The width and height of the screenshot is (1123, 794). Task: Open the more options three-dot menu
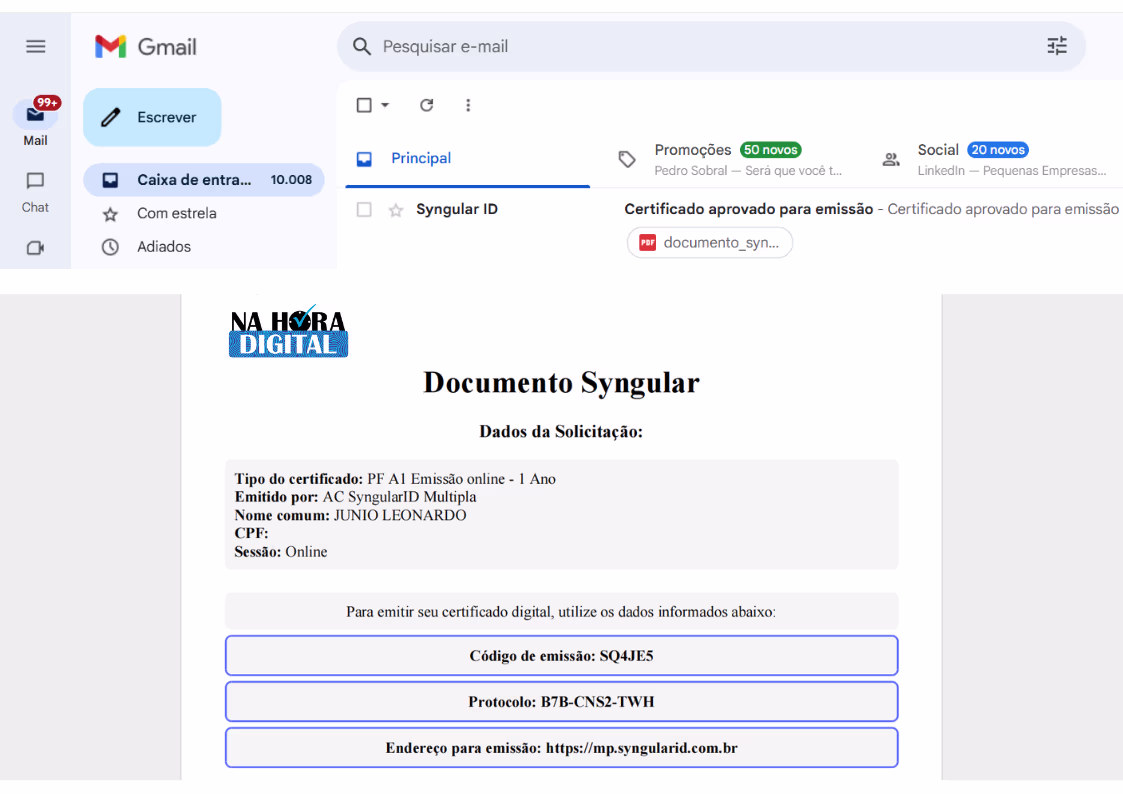pos(468,105)
